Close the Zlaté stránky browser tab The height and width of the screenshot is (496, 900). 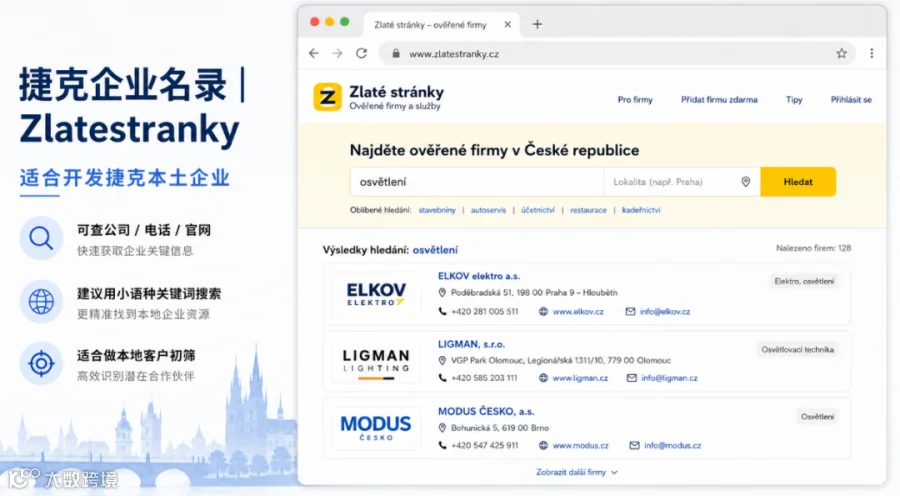pos(507,25)
